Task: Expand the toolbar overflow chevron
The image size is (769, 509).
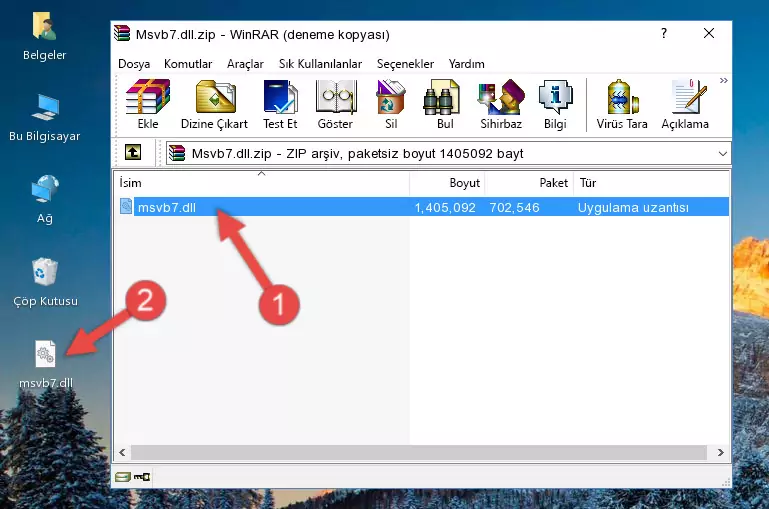Action: pyautogui.click(x=723, y=80)
